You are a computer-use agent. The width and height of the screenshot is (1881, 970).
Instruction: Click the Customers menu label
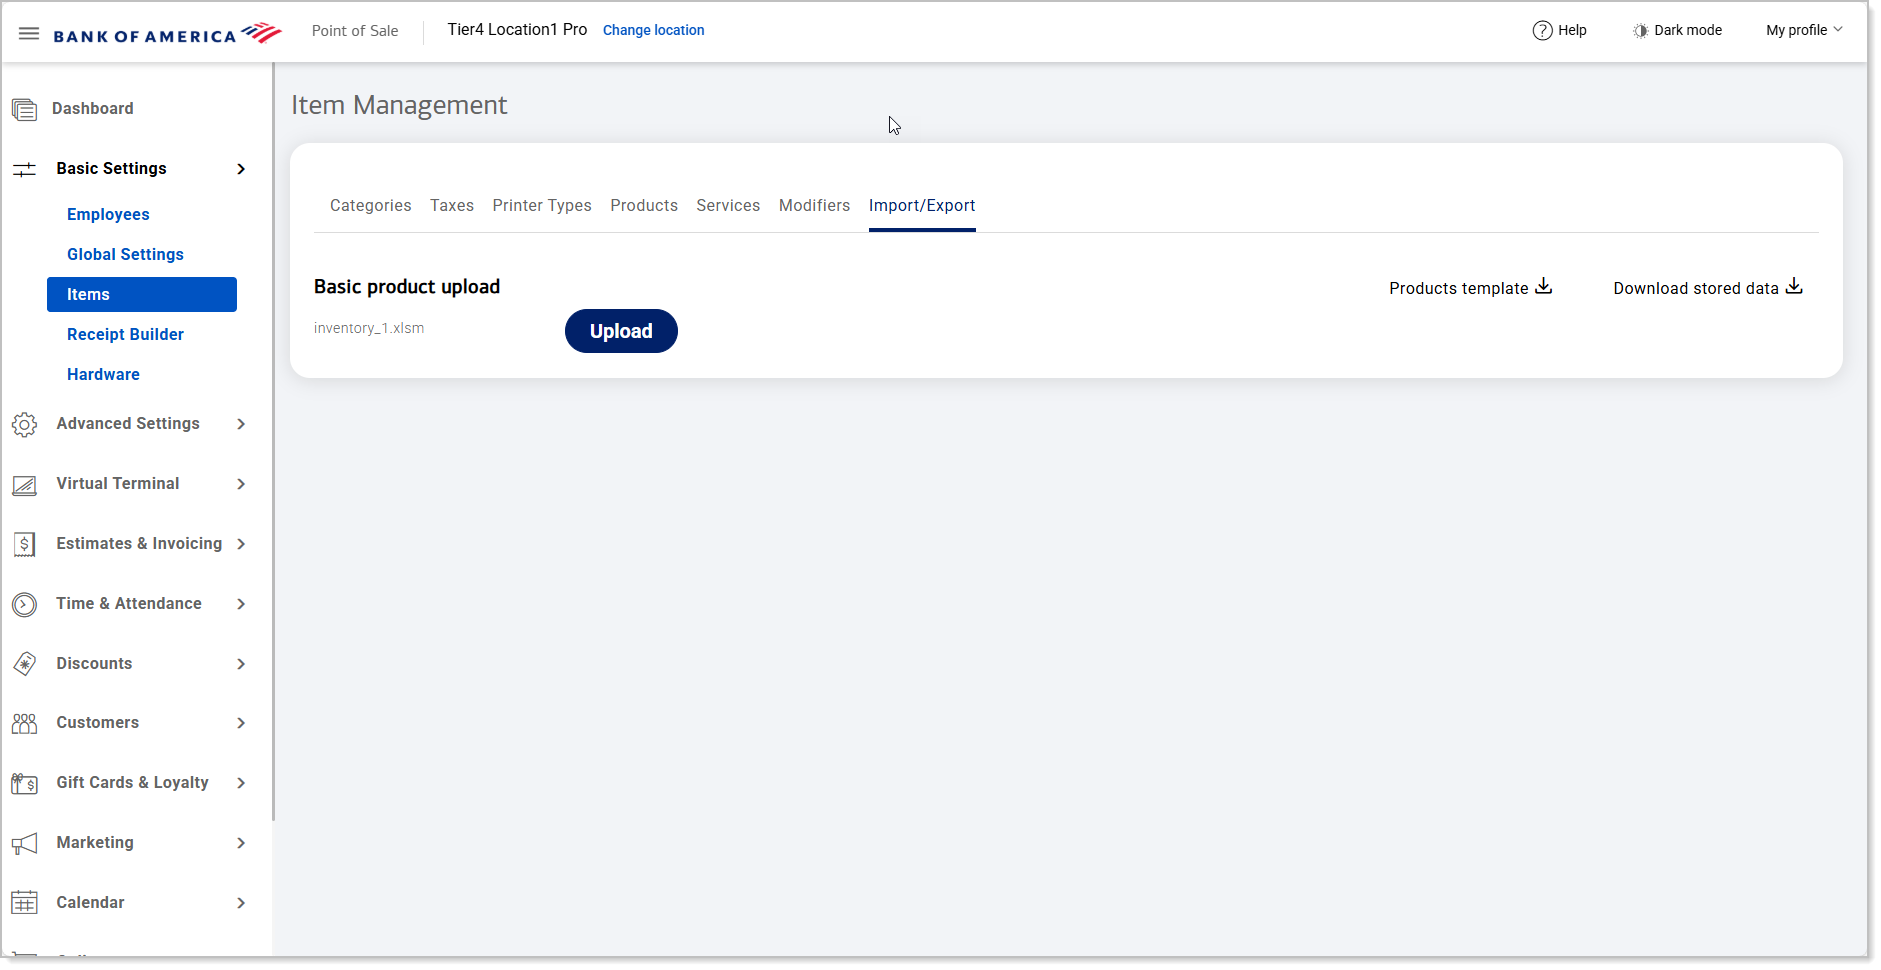coord(97,722)
